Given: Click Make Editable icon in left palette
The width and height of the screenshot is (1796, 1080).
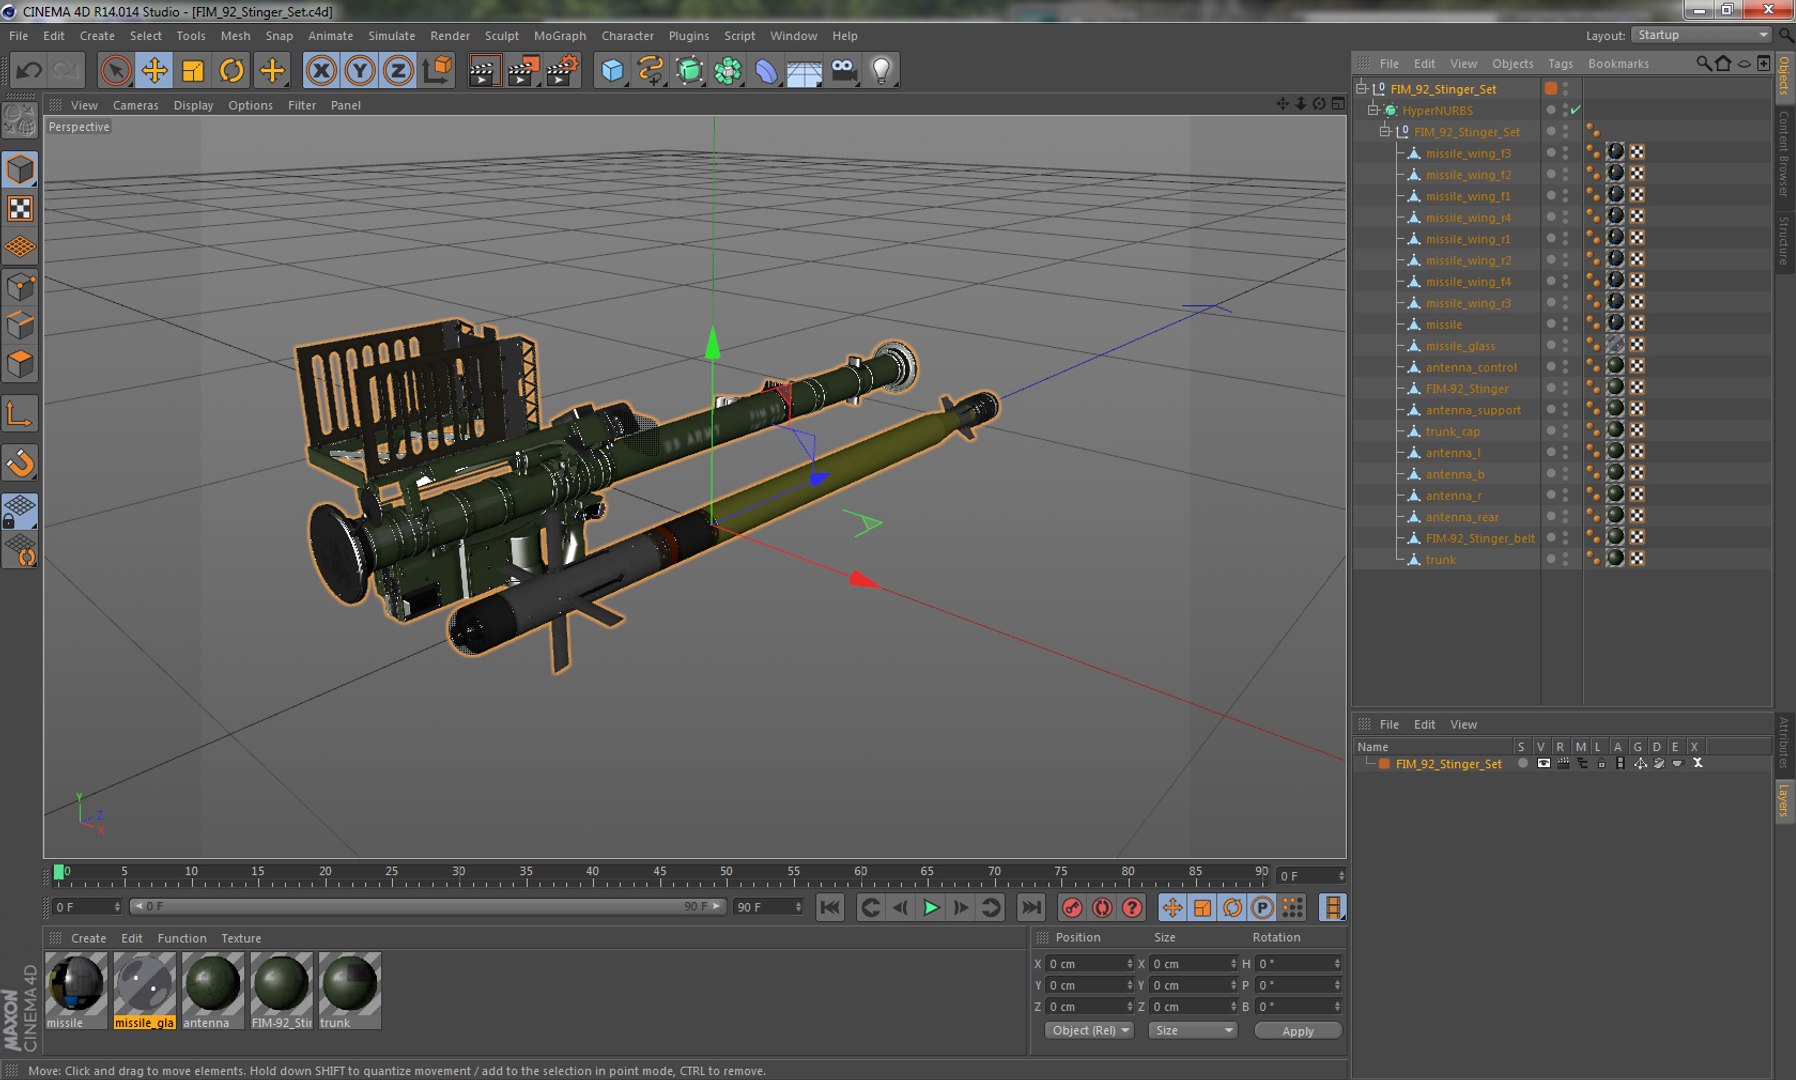Looking at the screenshot, I should (20, 120).
